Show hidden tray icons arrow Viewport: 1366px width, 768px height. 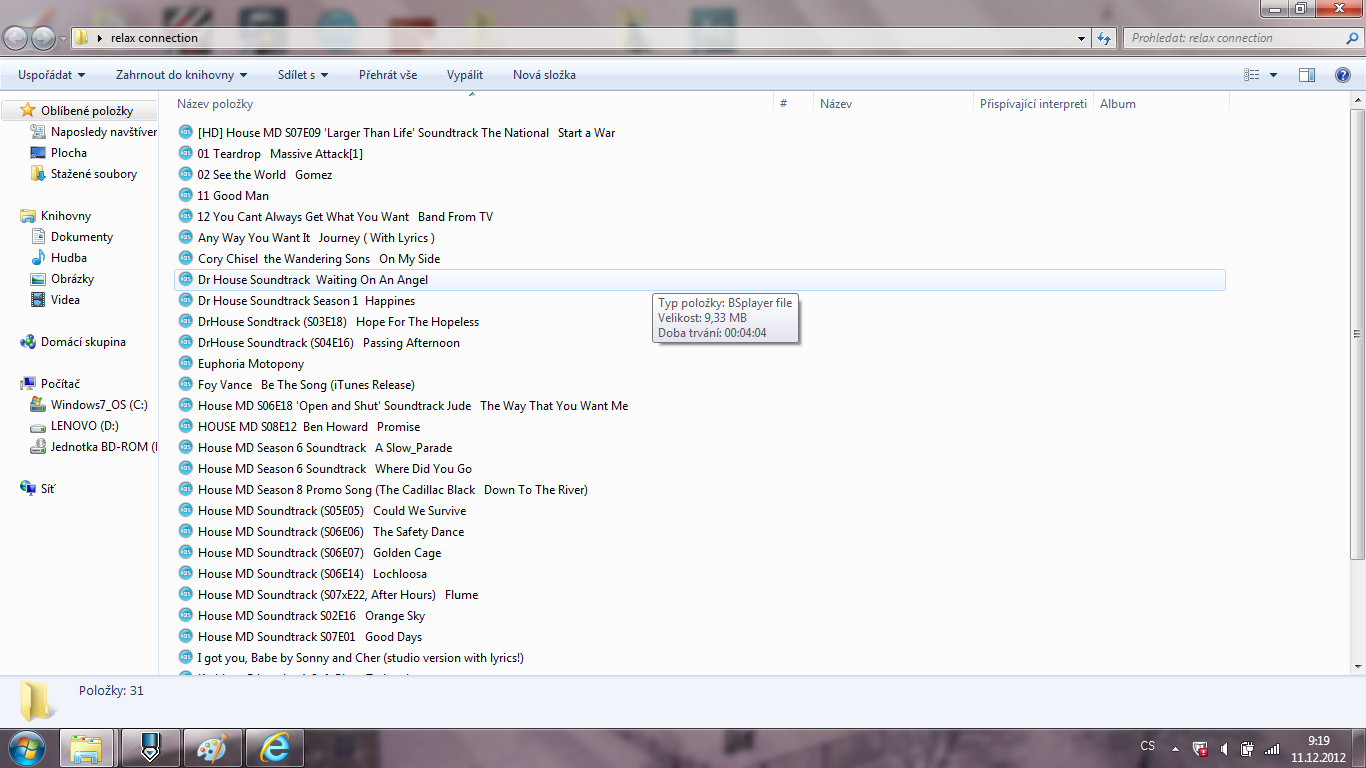click(x=1176, y=748)
